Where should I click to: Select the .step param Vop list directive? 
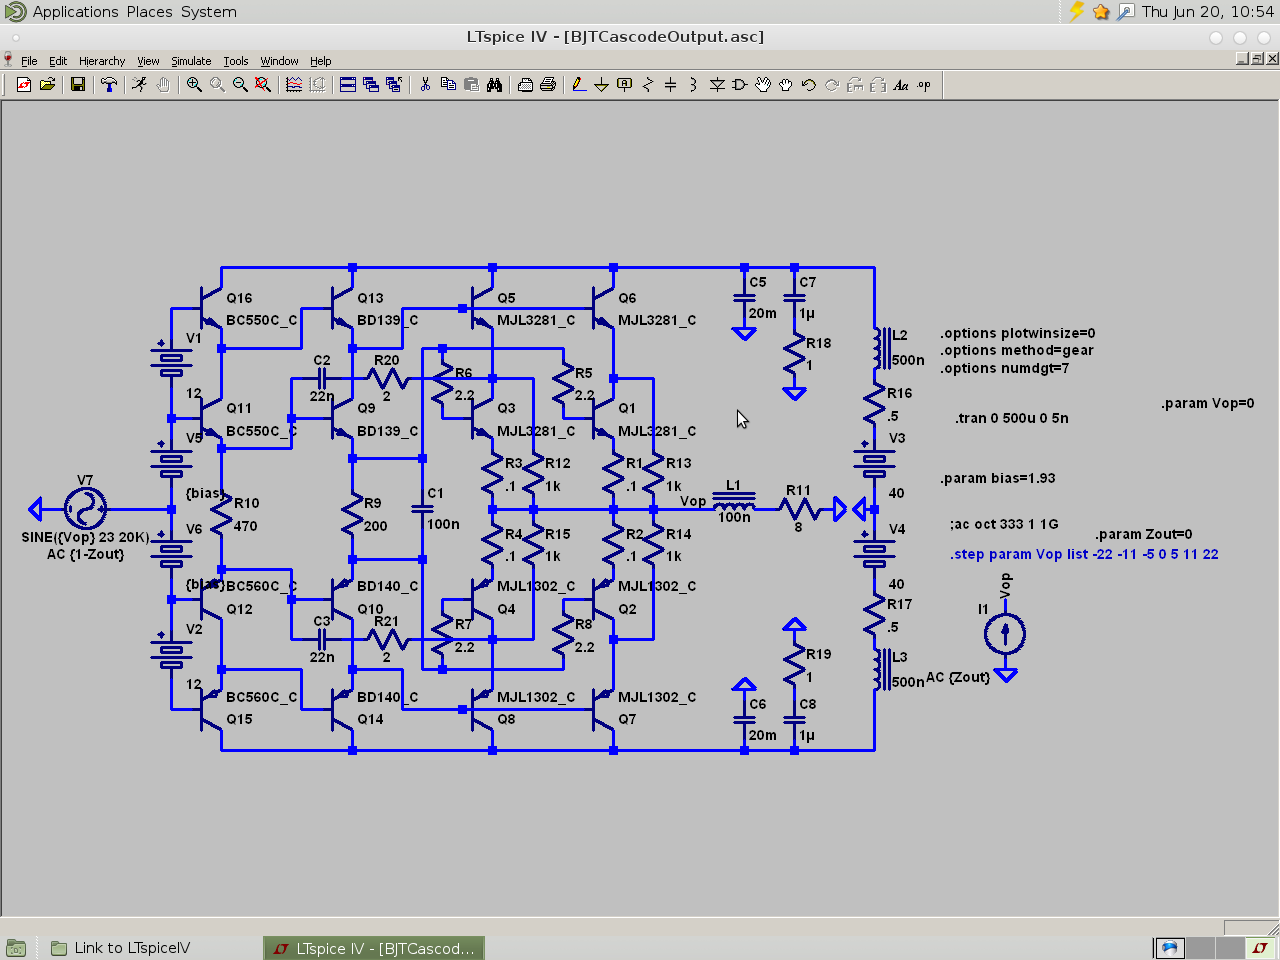pos(1084,554)
